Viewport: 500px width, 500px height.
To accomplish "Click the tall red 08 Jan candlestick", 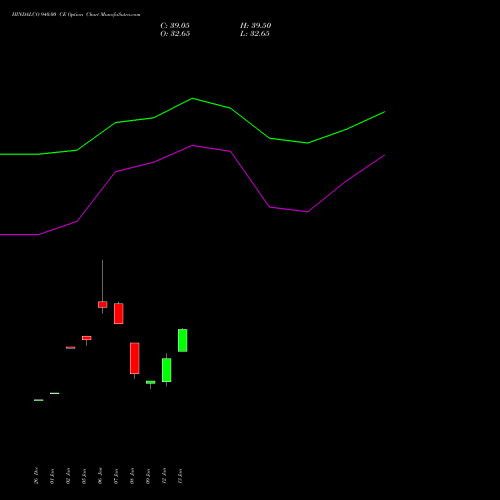I will (x=135, y=358).
